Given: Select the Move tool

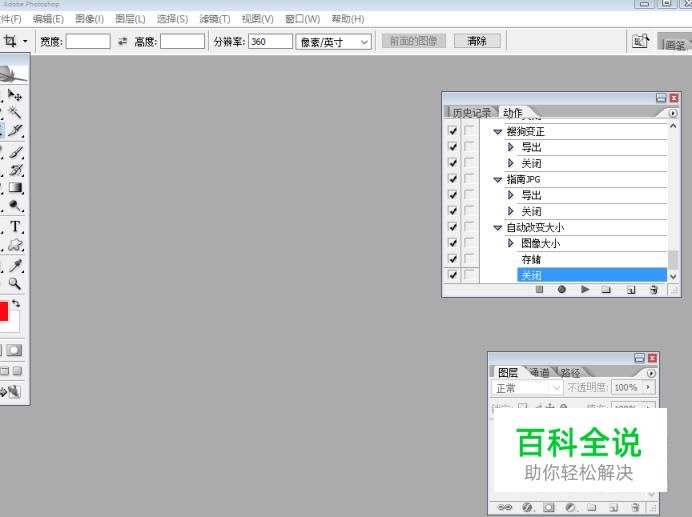Looking at the screenshot, I should [x=15, y=95].
